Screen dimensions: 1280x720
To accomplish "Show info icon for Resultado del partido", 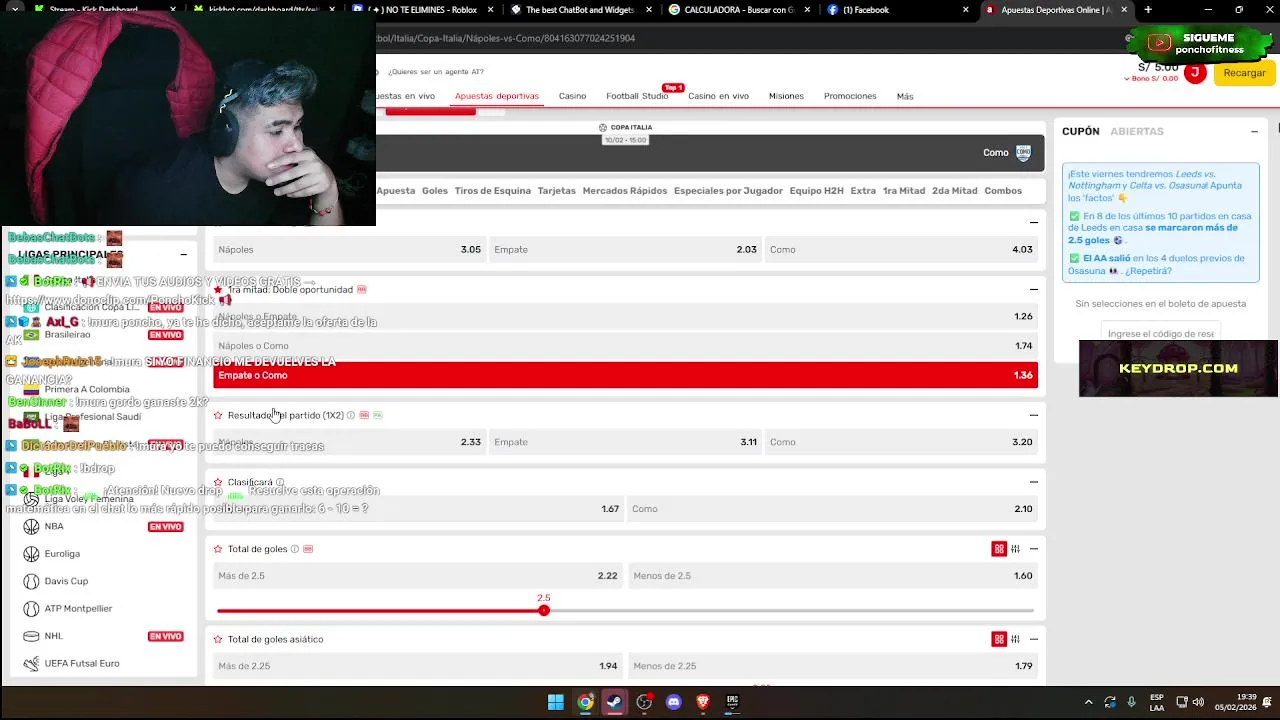I will 351,415.
